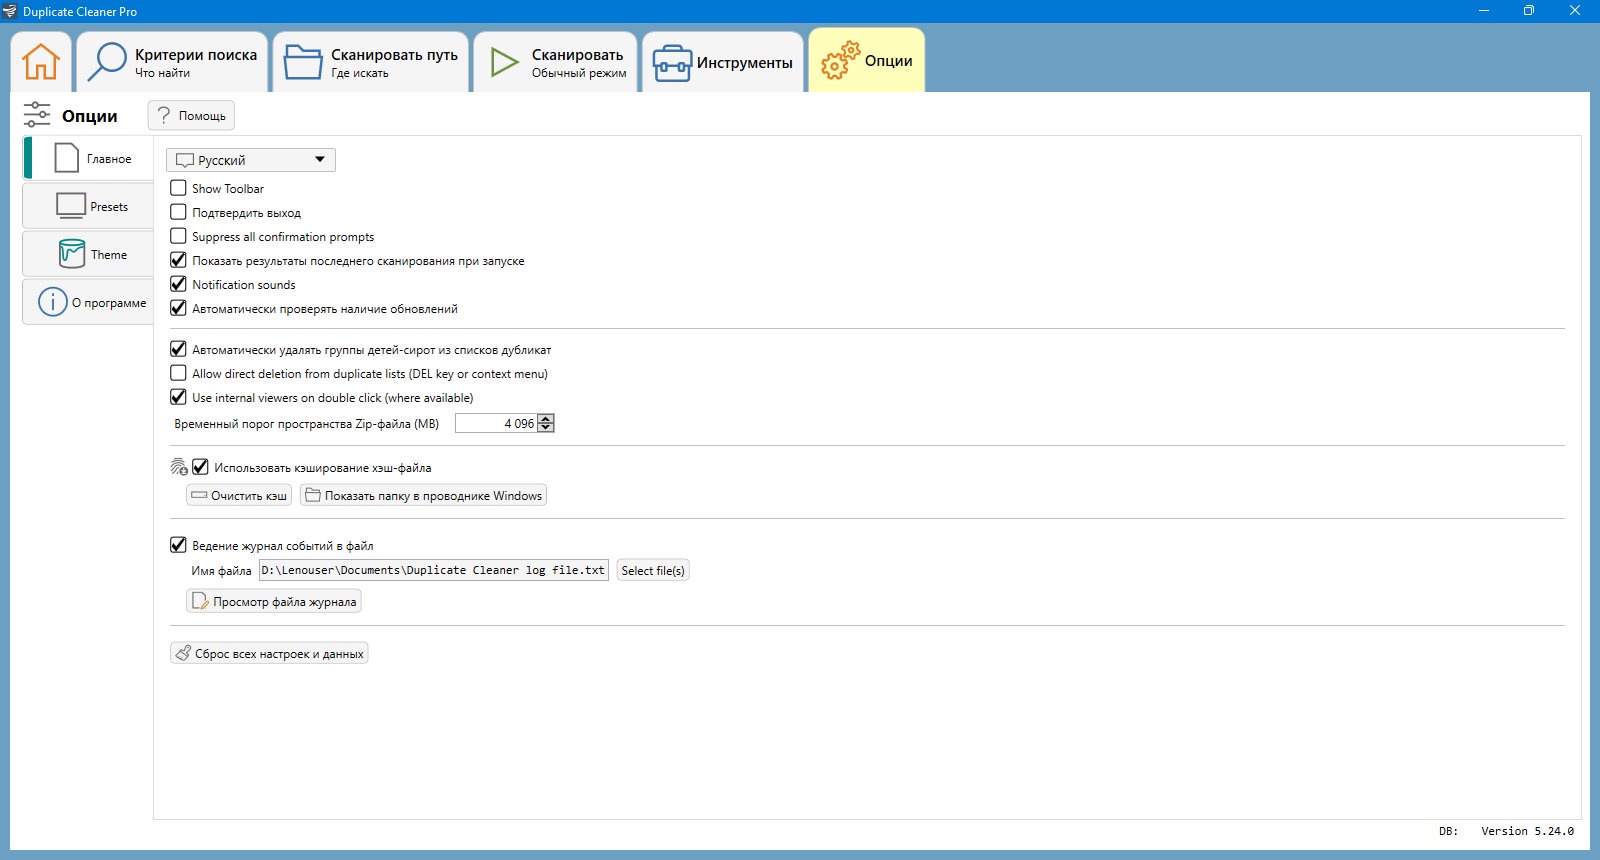Open the Инструменты tab
1600x860 pixels.
point(723,62)
